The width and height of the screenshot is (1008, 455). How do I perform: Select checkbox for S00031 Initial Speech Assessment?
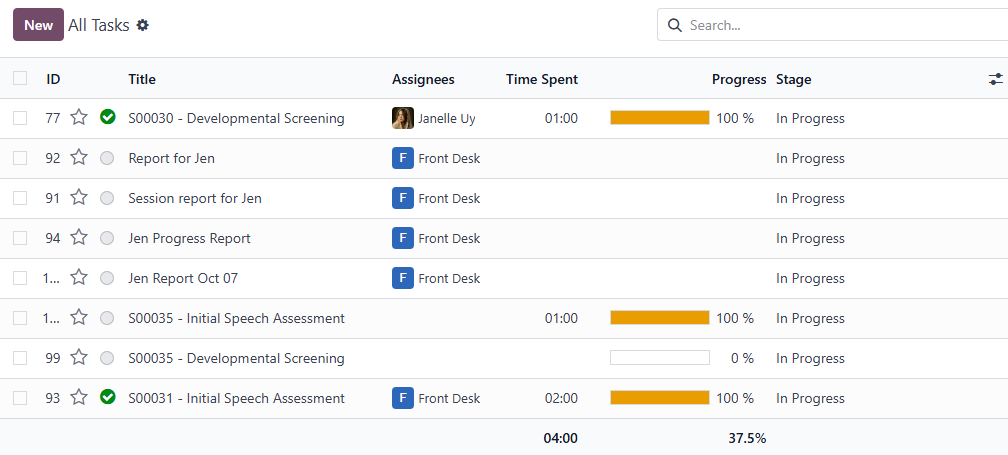pos(20,398)
